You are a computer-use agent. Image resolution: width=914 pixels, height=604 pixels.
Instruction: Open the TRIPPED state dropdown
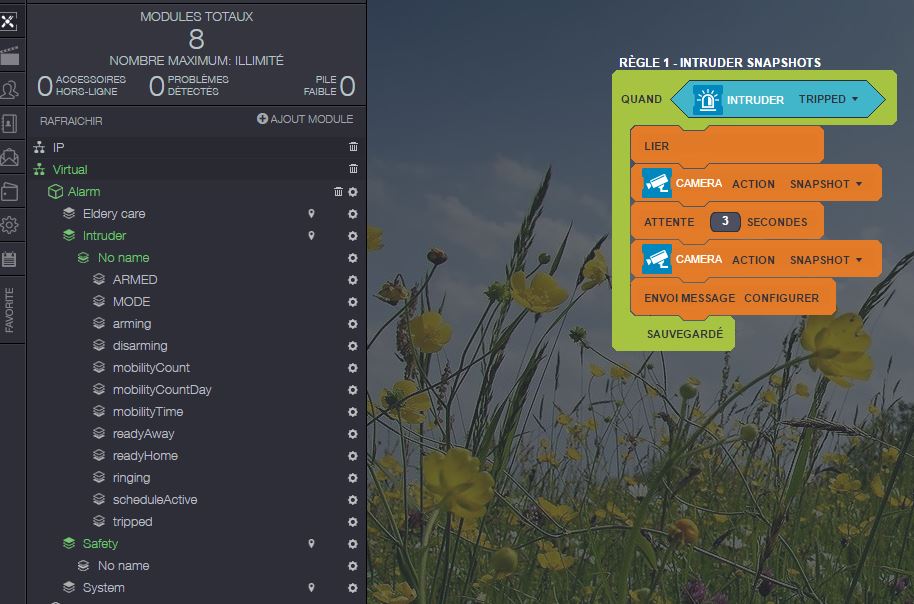829,100
